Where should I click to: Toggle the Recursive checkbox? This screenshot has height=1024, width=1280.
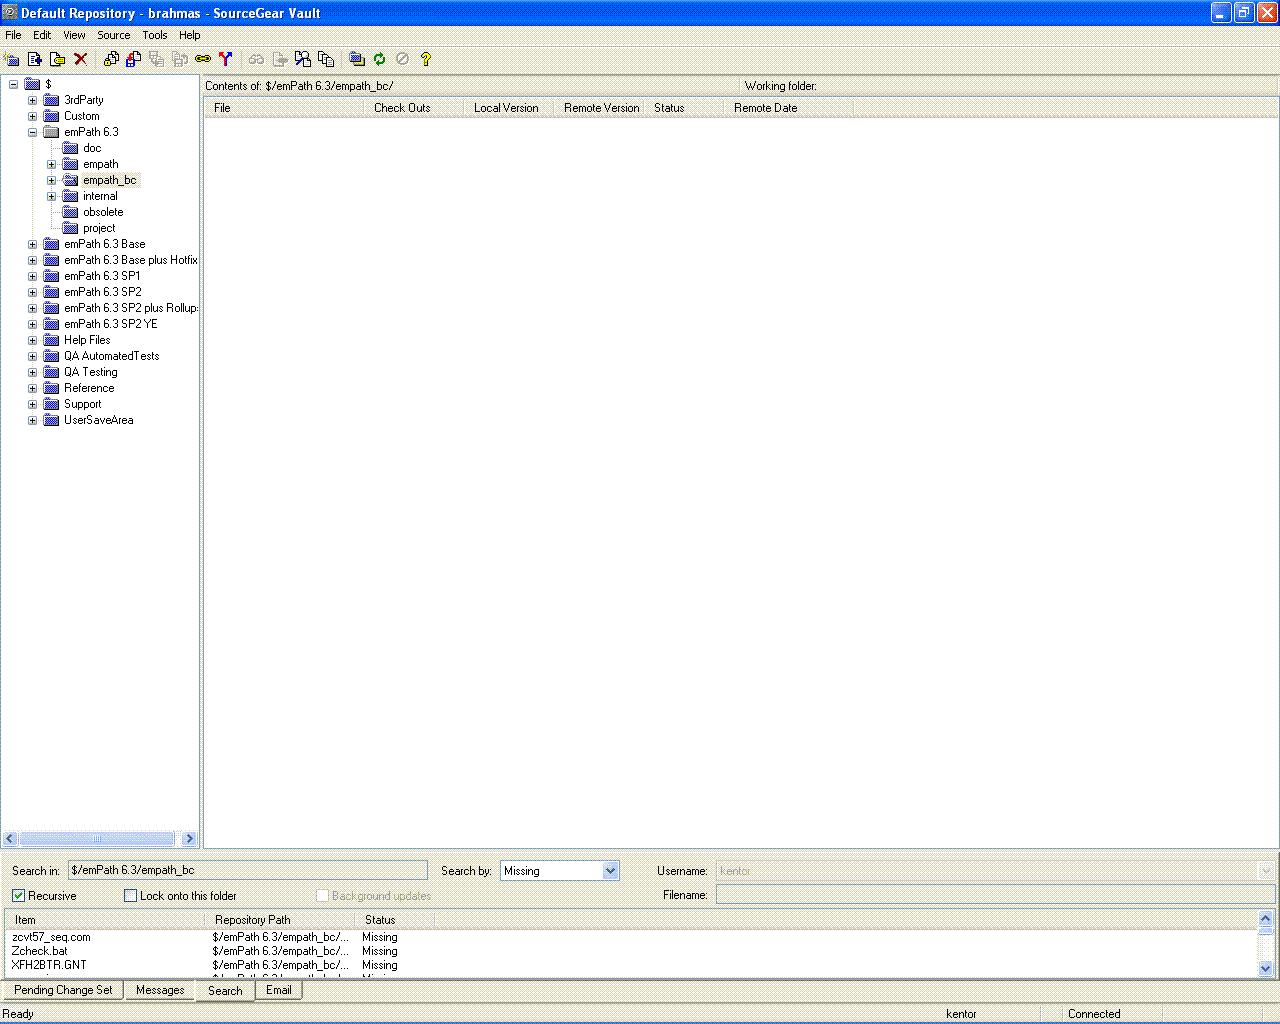[x=18, y=895]
